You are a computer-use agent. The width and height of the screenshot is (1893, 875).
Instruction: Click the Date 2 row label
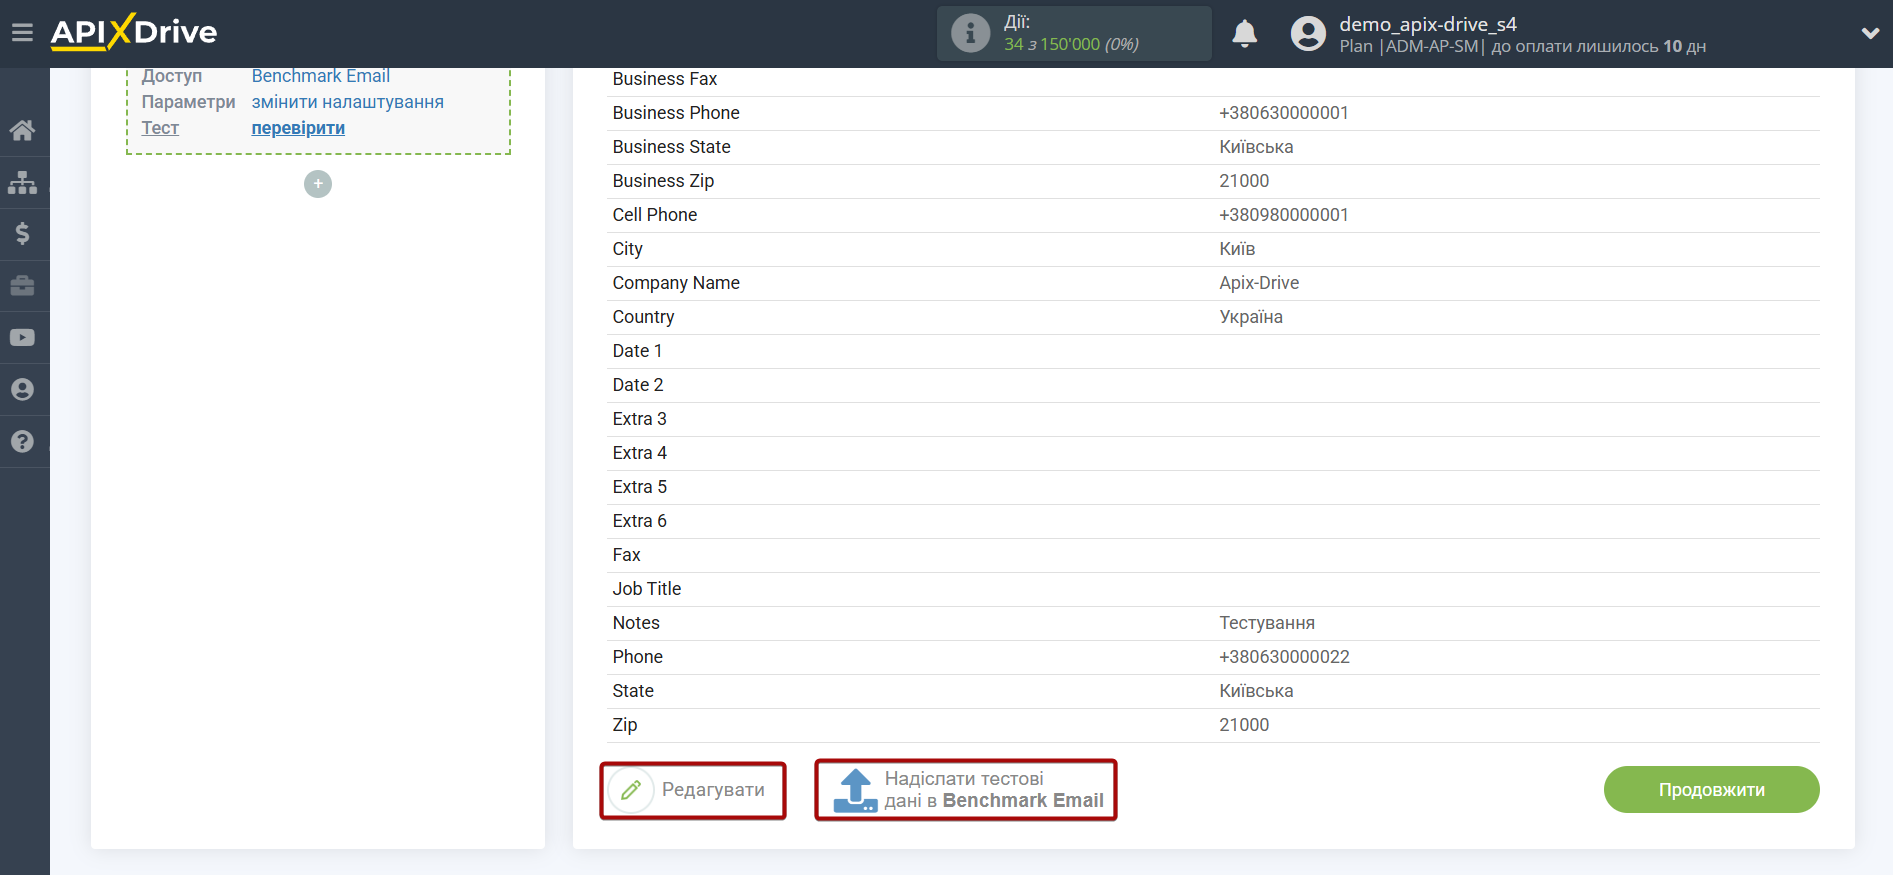(x=638, y=385)
